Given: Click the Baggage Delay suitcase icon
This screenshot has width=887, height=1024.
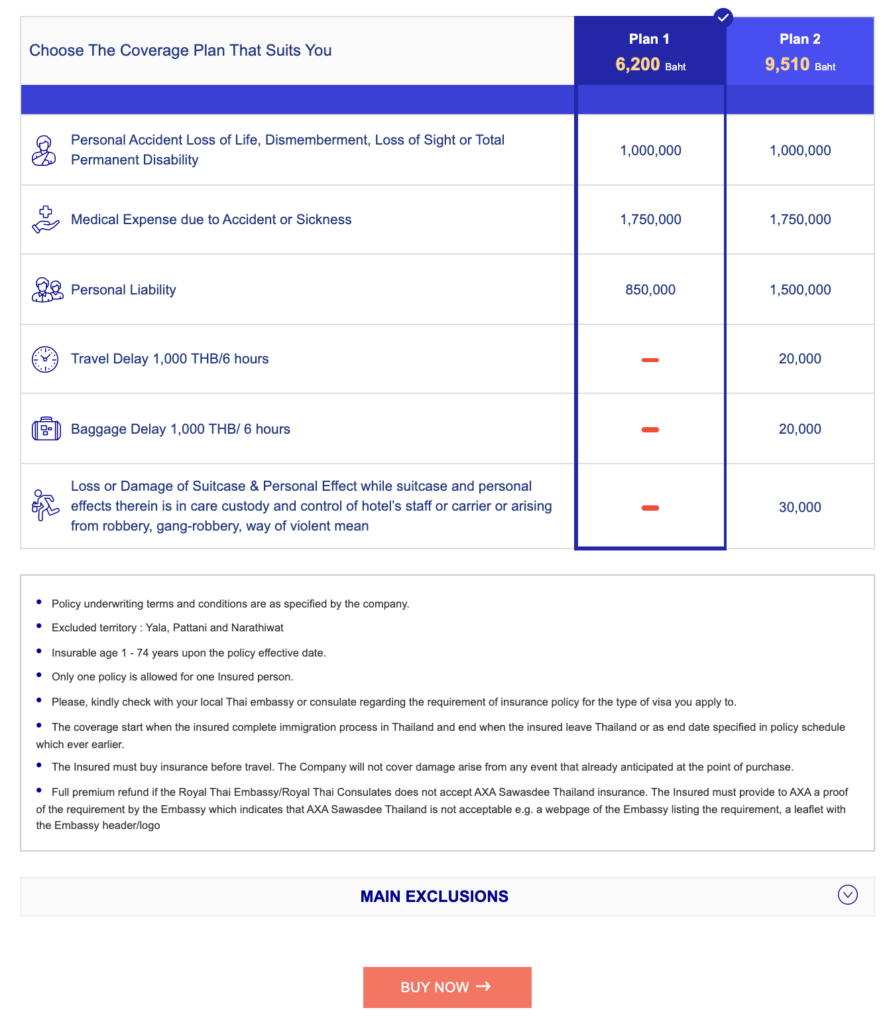Looking at the screenshot, I should click(x=46, y=429).
